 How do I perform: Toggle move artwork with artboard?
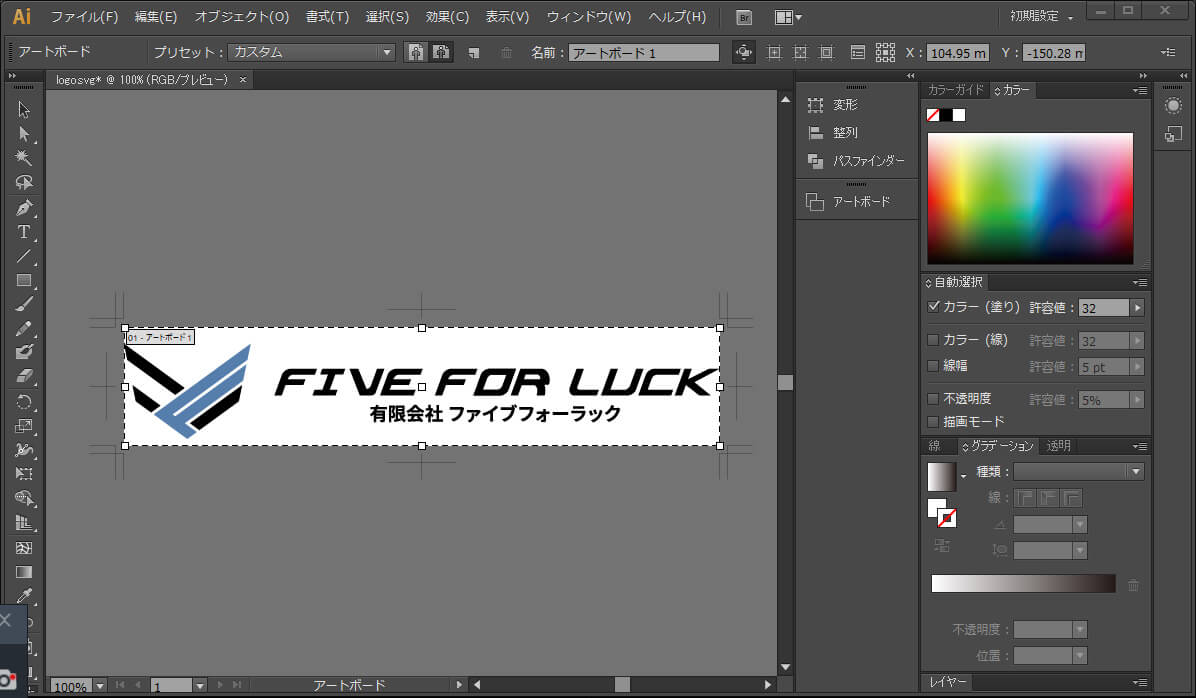pyautogui.click(x=743, y=53)
